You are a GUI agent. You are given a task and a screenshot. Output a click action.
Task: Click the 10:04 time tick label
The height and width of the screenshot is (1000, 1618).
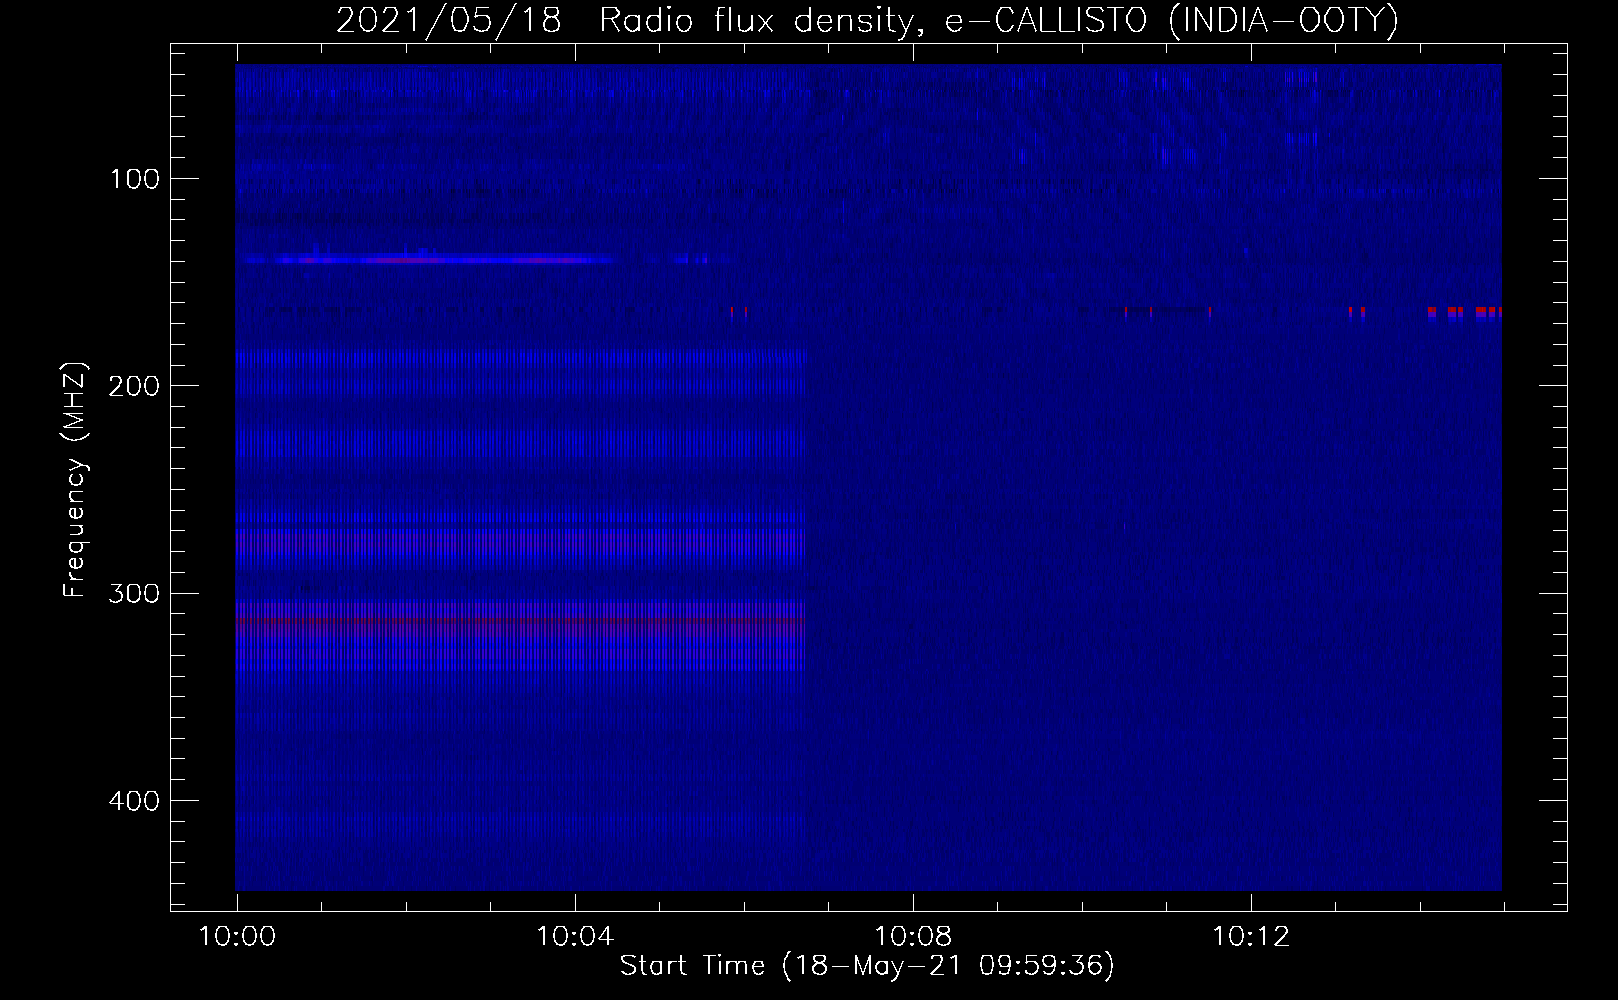pos(575,937)
